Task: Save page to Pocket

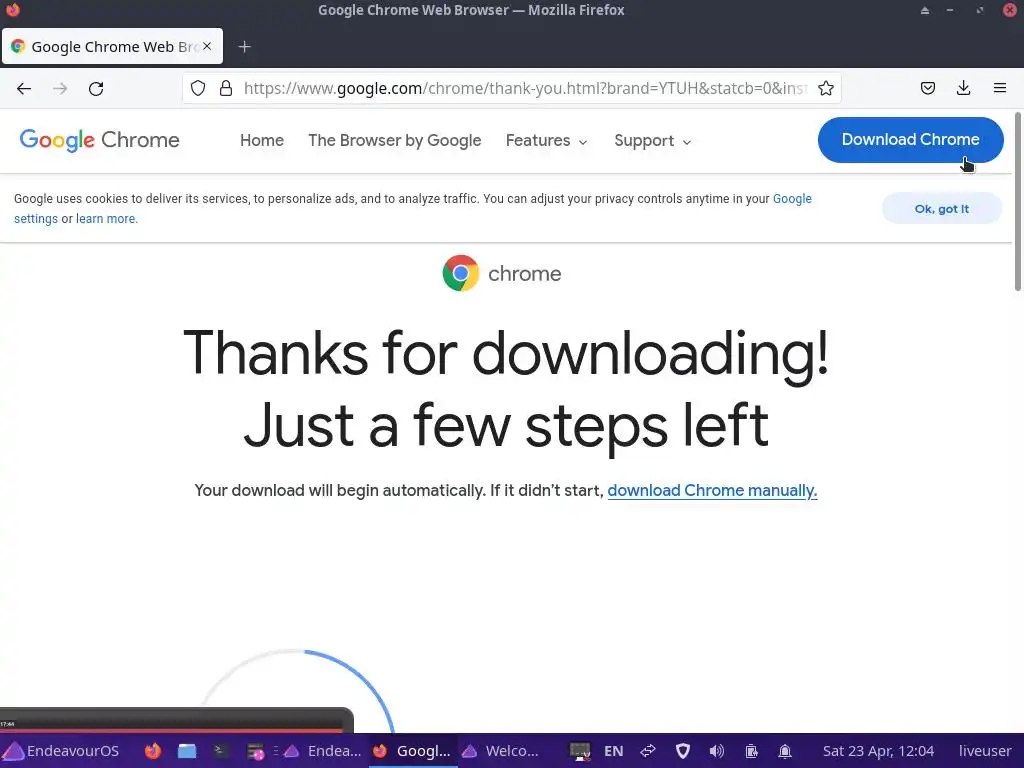Action: point(927,88)
